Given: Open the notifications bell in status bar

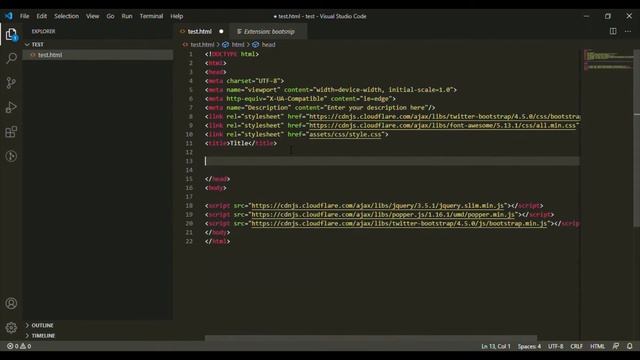Looking at the screenshot, I should [629, 346].
